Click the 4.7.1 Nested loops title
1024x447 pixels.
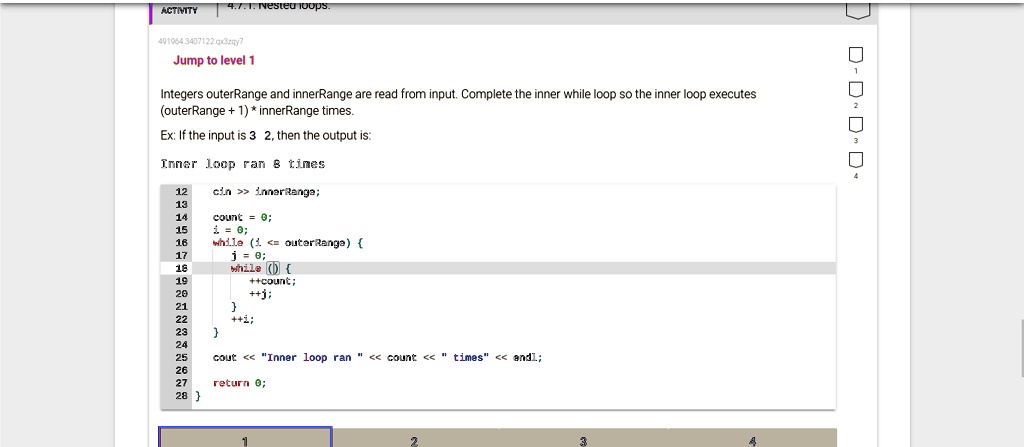266,6
